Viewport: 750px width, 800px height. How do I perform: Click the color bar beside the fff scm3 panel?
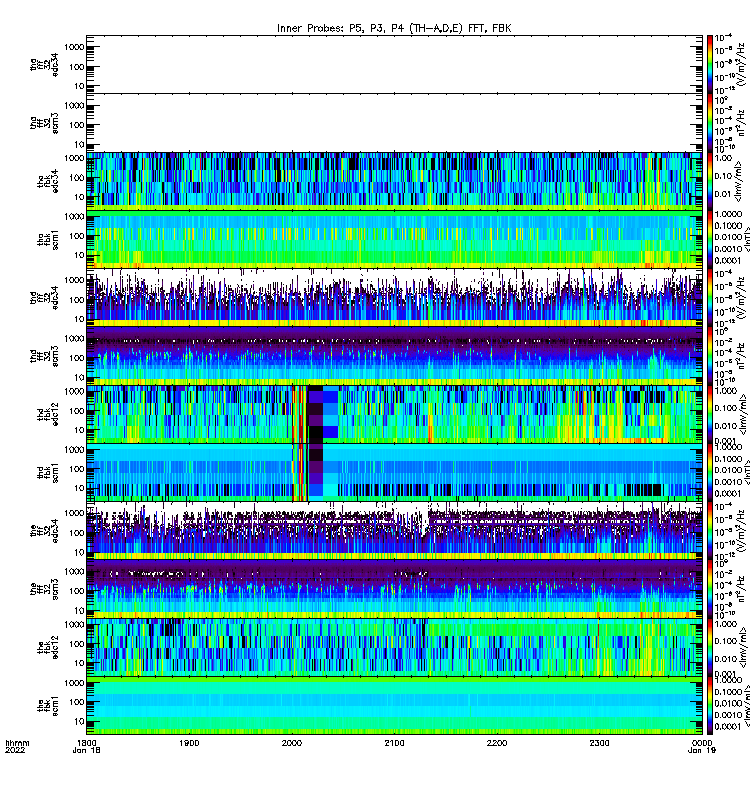(x=710, y=589)
